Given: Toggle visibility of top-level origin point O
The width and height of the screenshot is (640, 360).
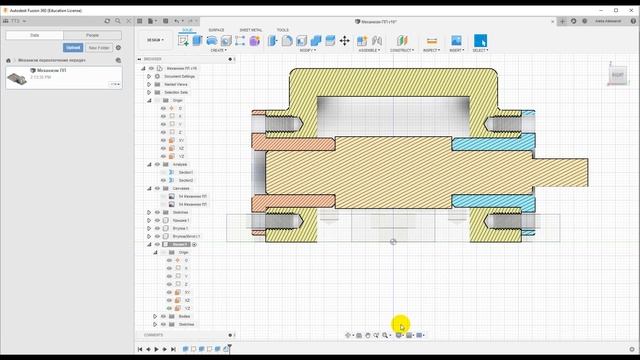Looking at the screenshot, I should point(163,108).
